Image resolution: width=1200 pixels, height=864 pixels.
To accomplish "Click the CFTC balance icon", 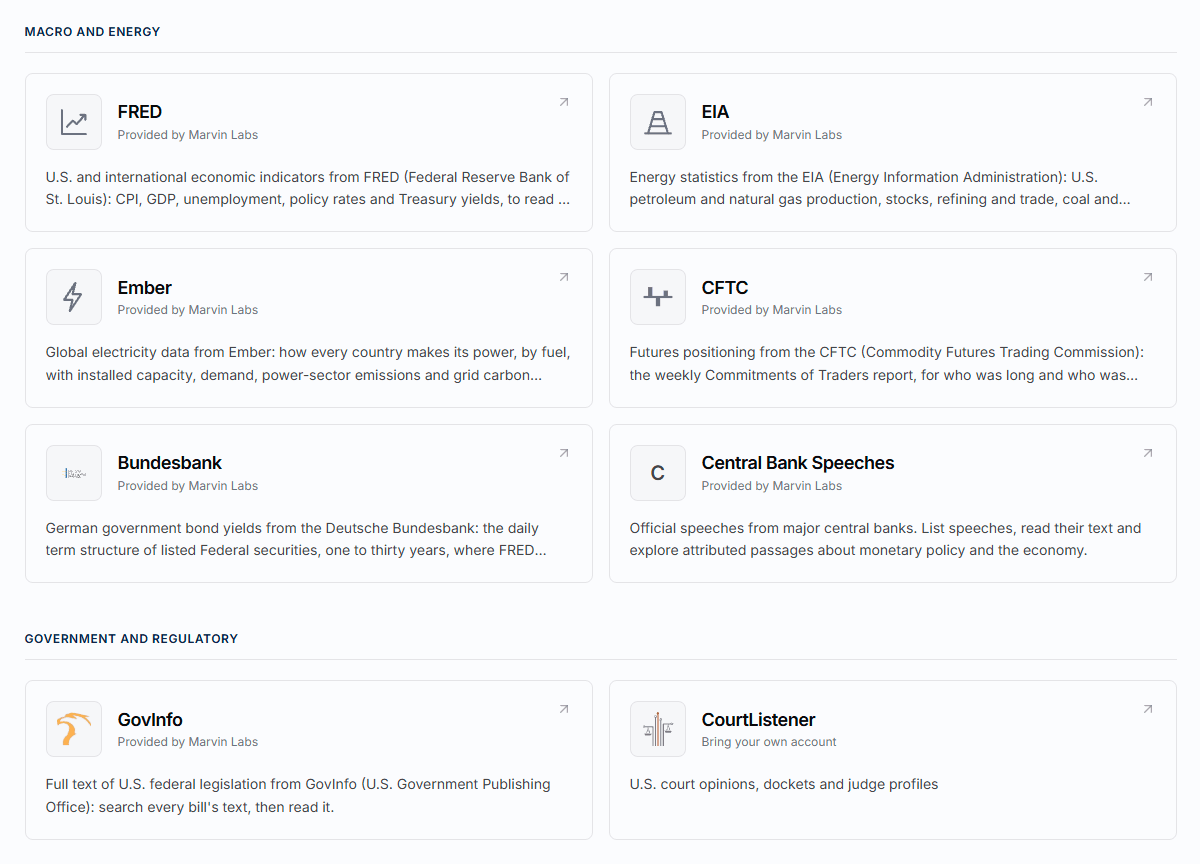I will (x=658, y=297).
